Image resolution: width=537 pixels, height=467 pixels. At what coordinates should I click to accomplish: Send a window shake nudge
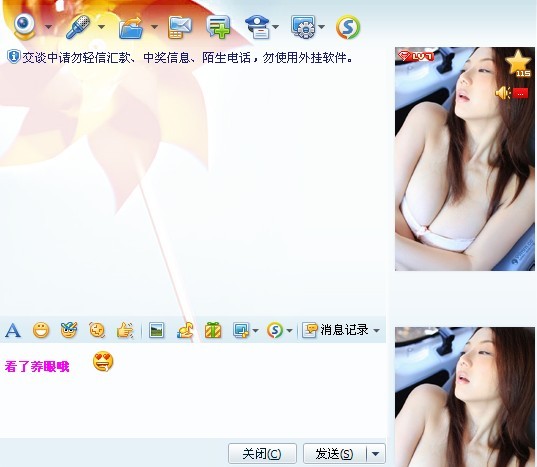[97, 330]
